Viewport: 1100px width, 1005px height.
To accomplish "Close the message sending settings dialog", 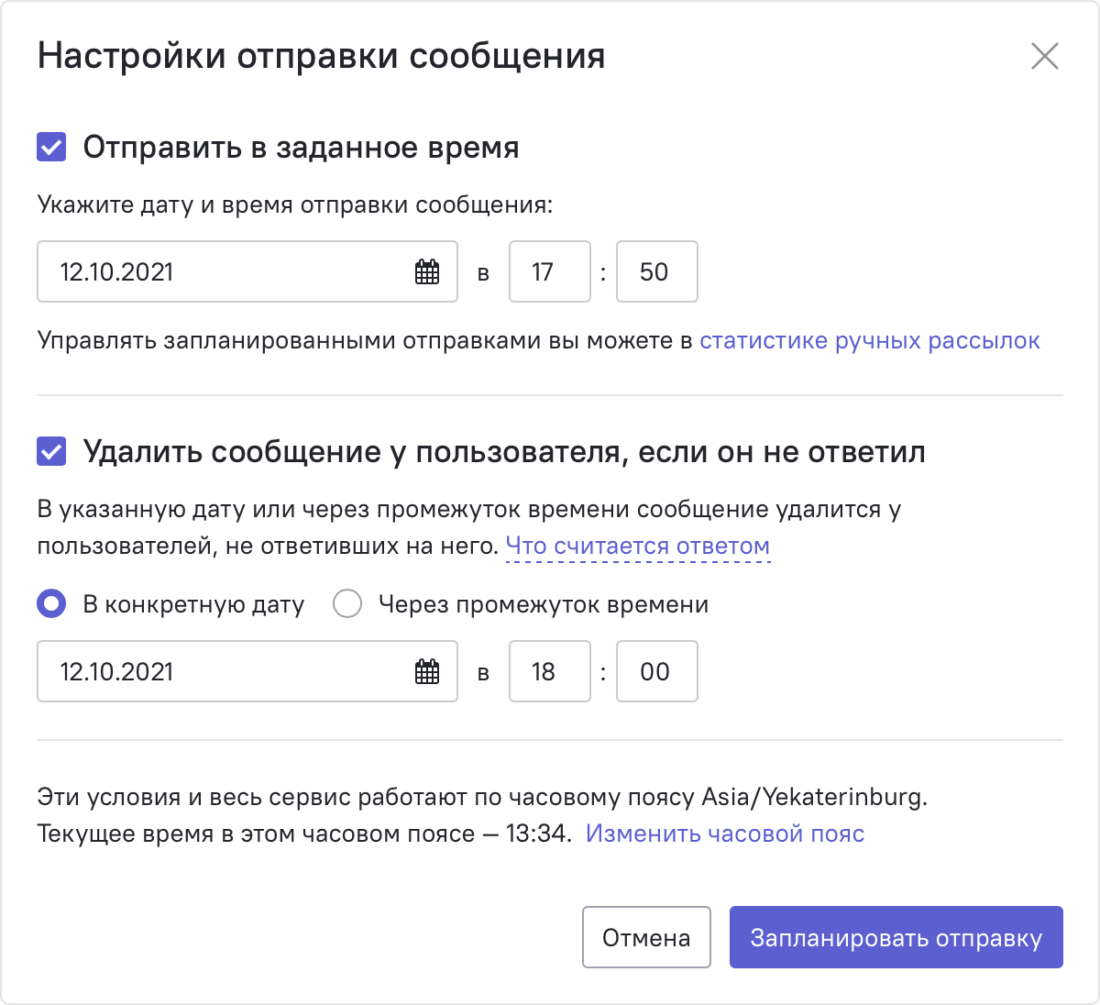I will (x=1044, y=57).
